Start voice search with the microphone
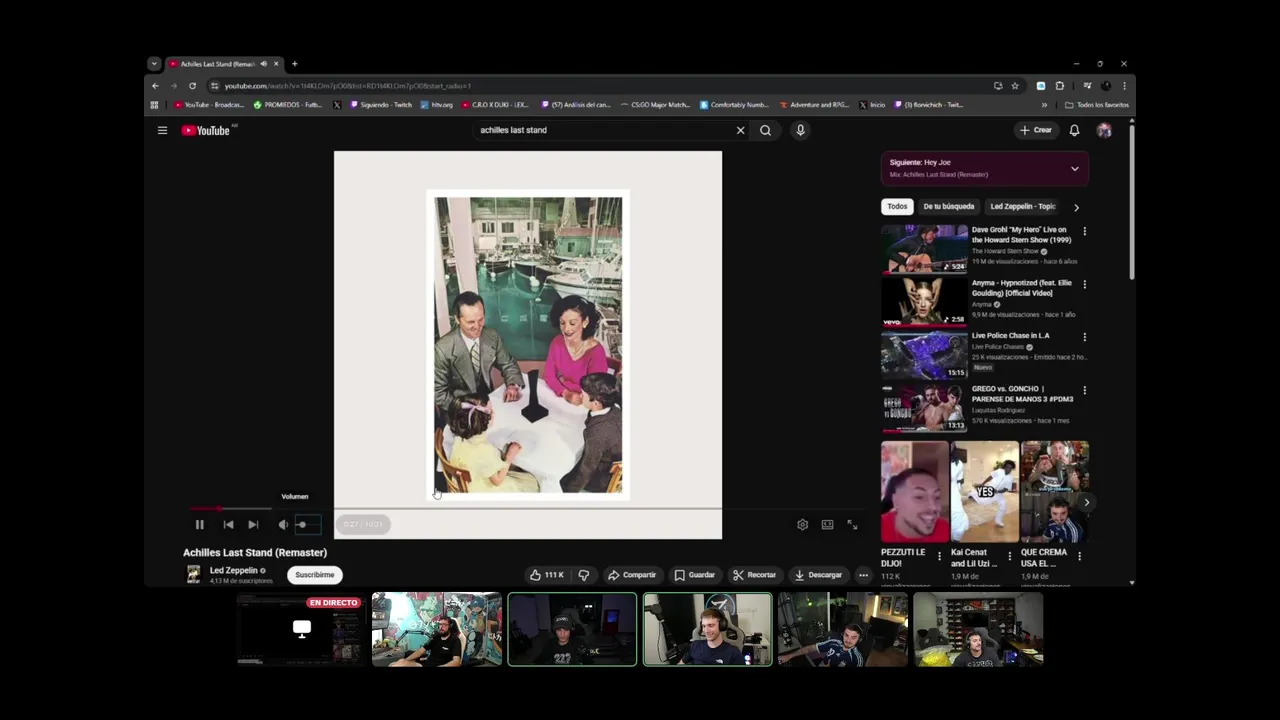This screenshot has height=720, width=1280. tap(800, 130)
